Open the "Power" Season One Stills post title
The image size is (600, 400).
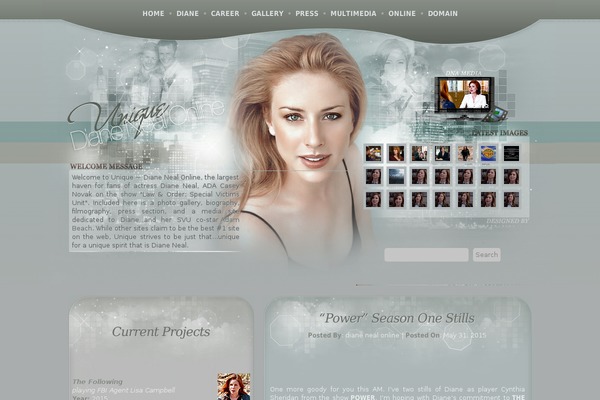click(x=397, y=318)
